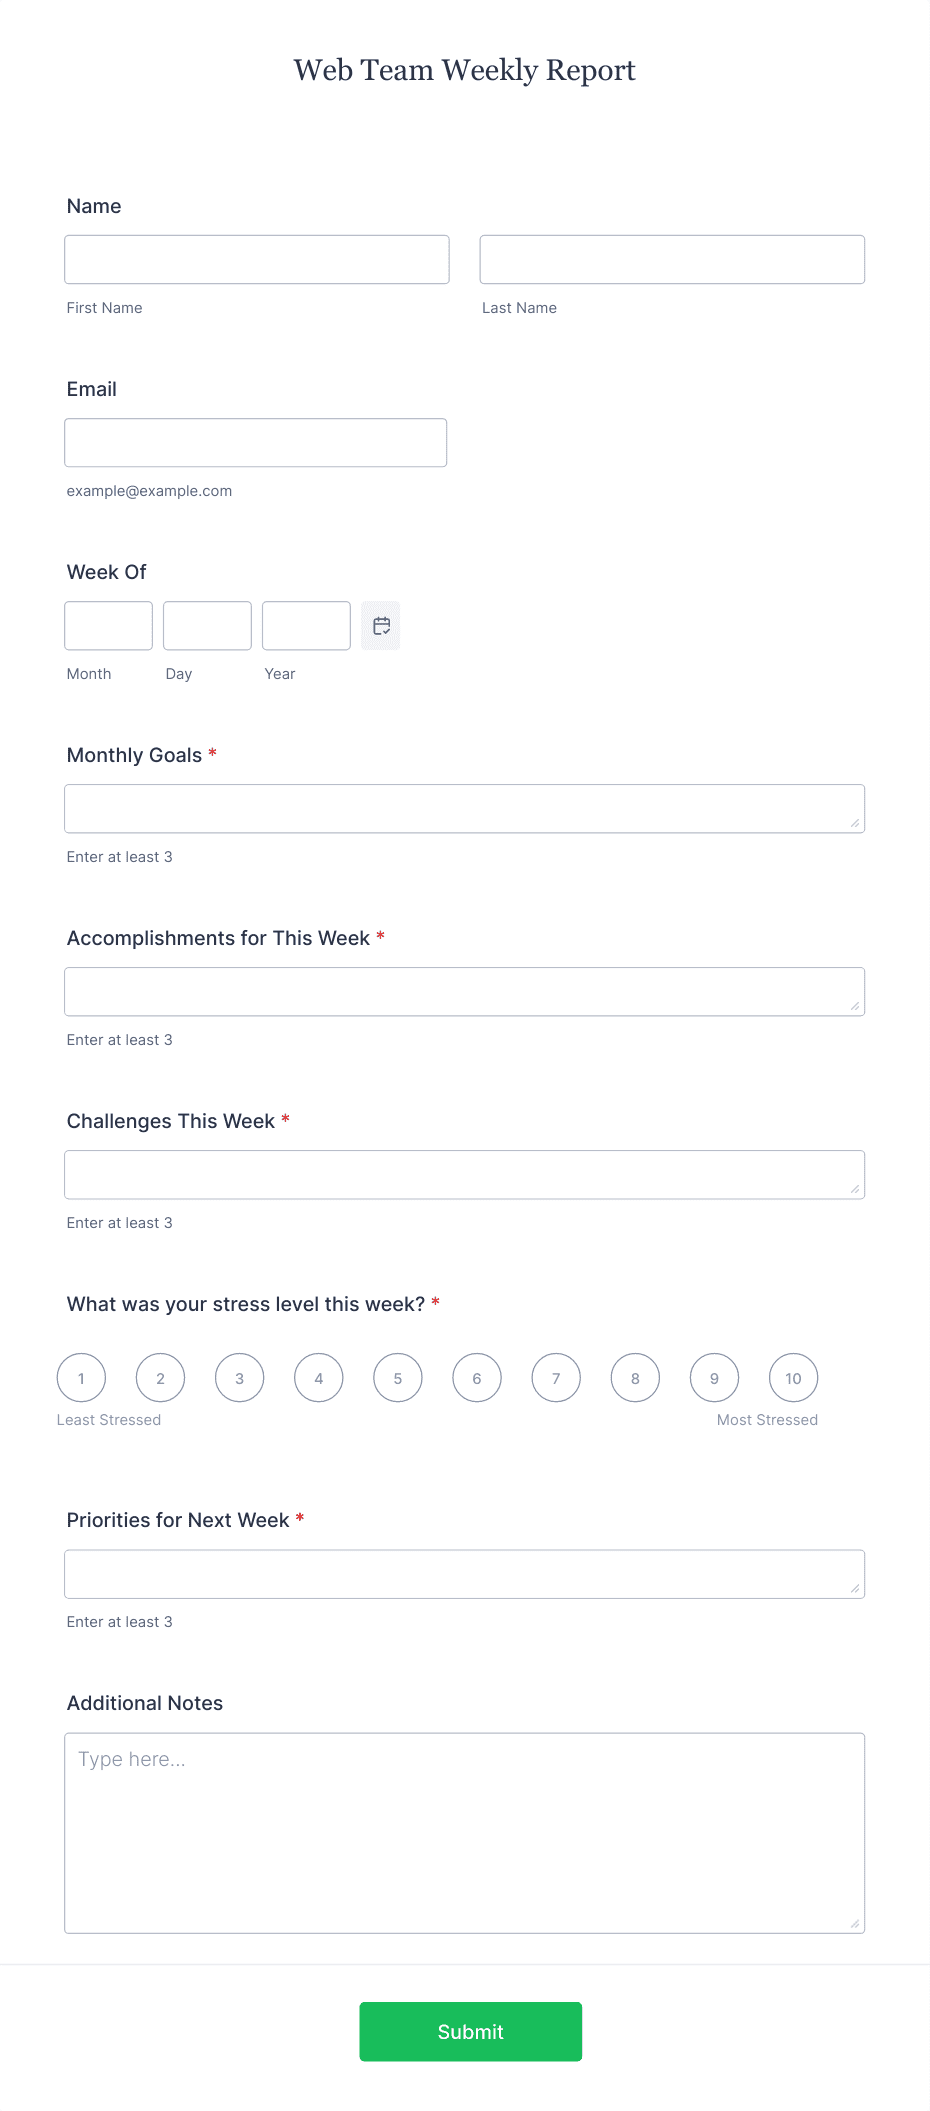Grab Additional Notes resize handle corner
The width and height of the screenshot is (930, 2111).
point(855,1923)
